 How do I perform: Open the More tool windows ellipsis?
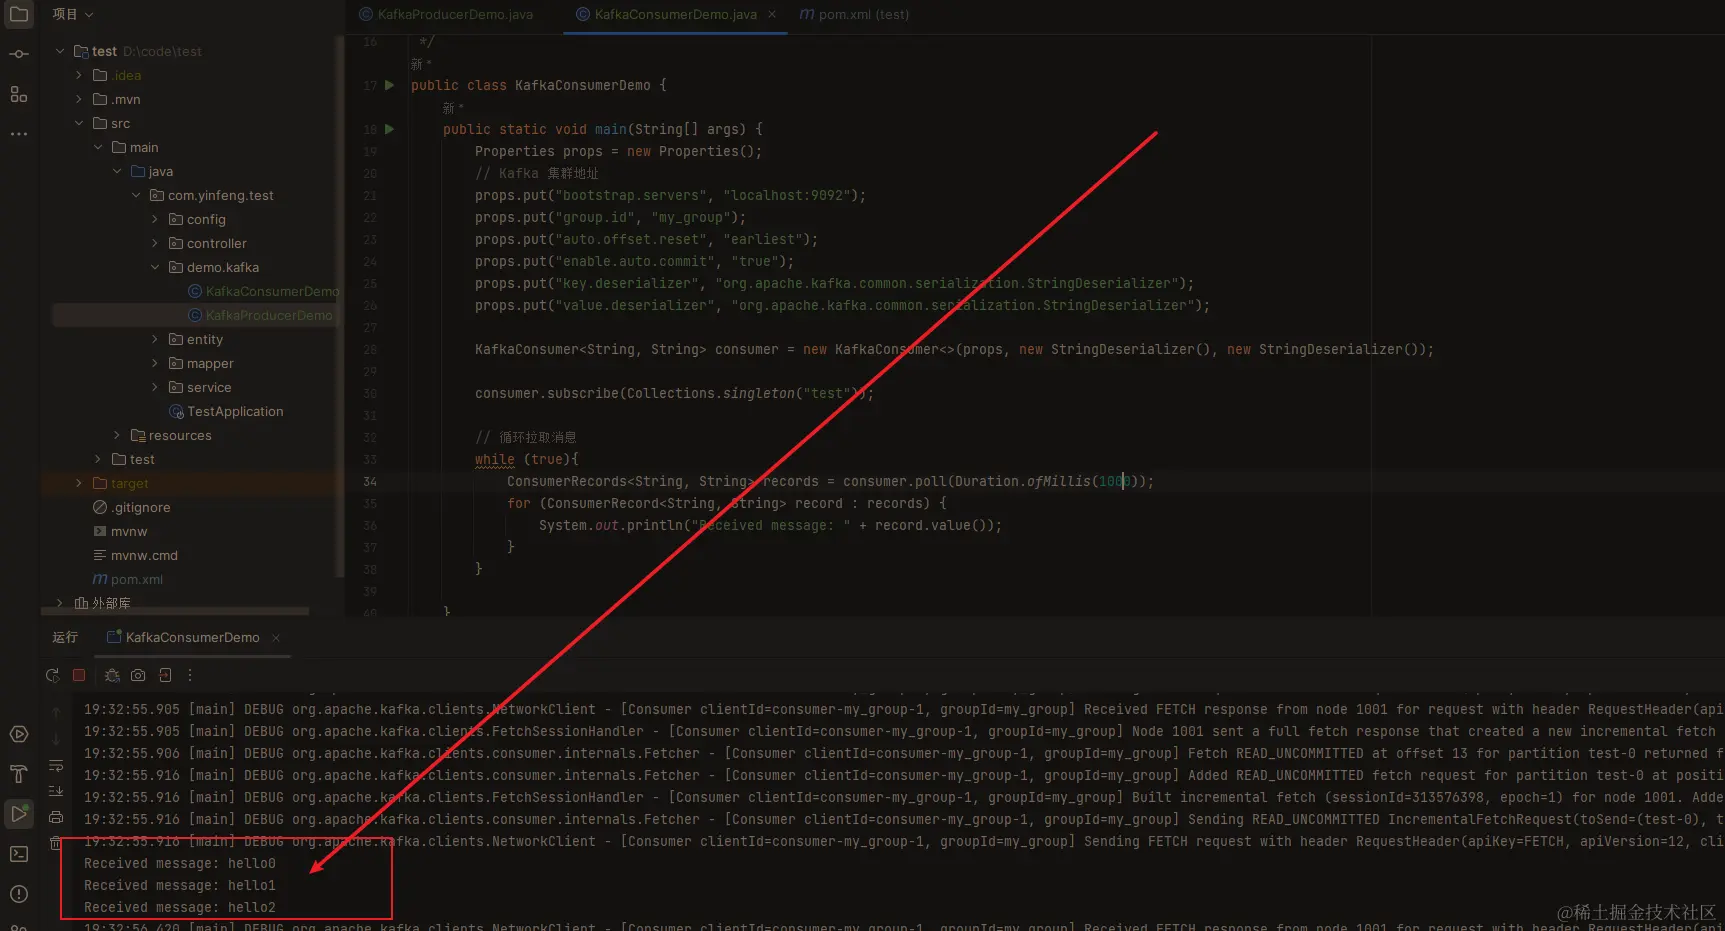[x=18, y=133]
